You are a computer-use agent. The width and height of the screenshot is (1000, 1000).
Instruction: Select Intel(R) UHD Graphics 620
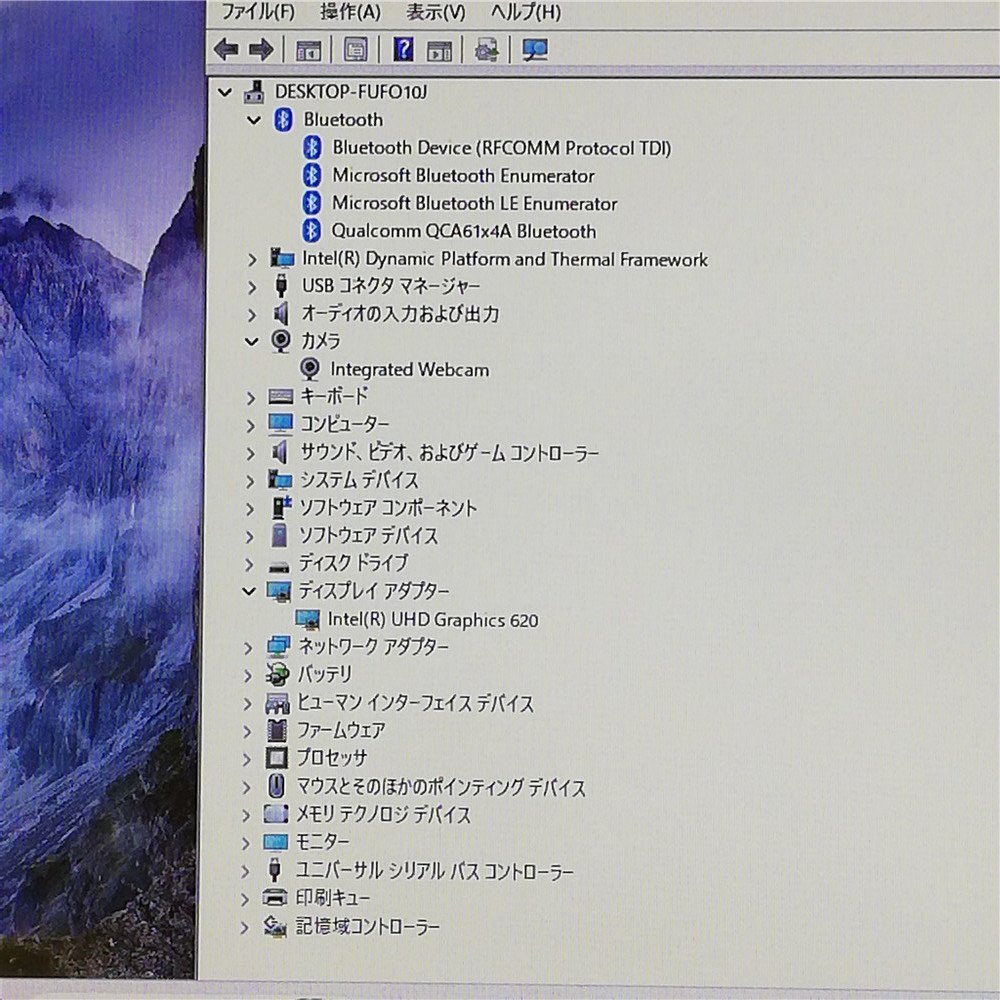point(432,620)
